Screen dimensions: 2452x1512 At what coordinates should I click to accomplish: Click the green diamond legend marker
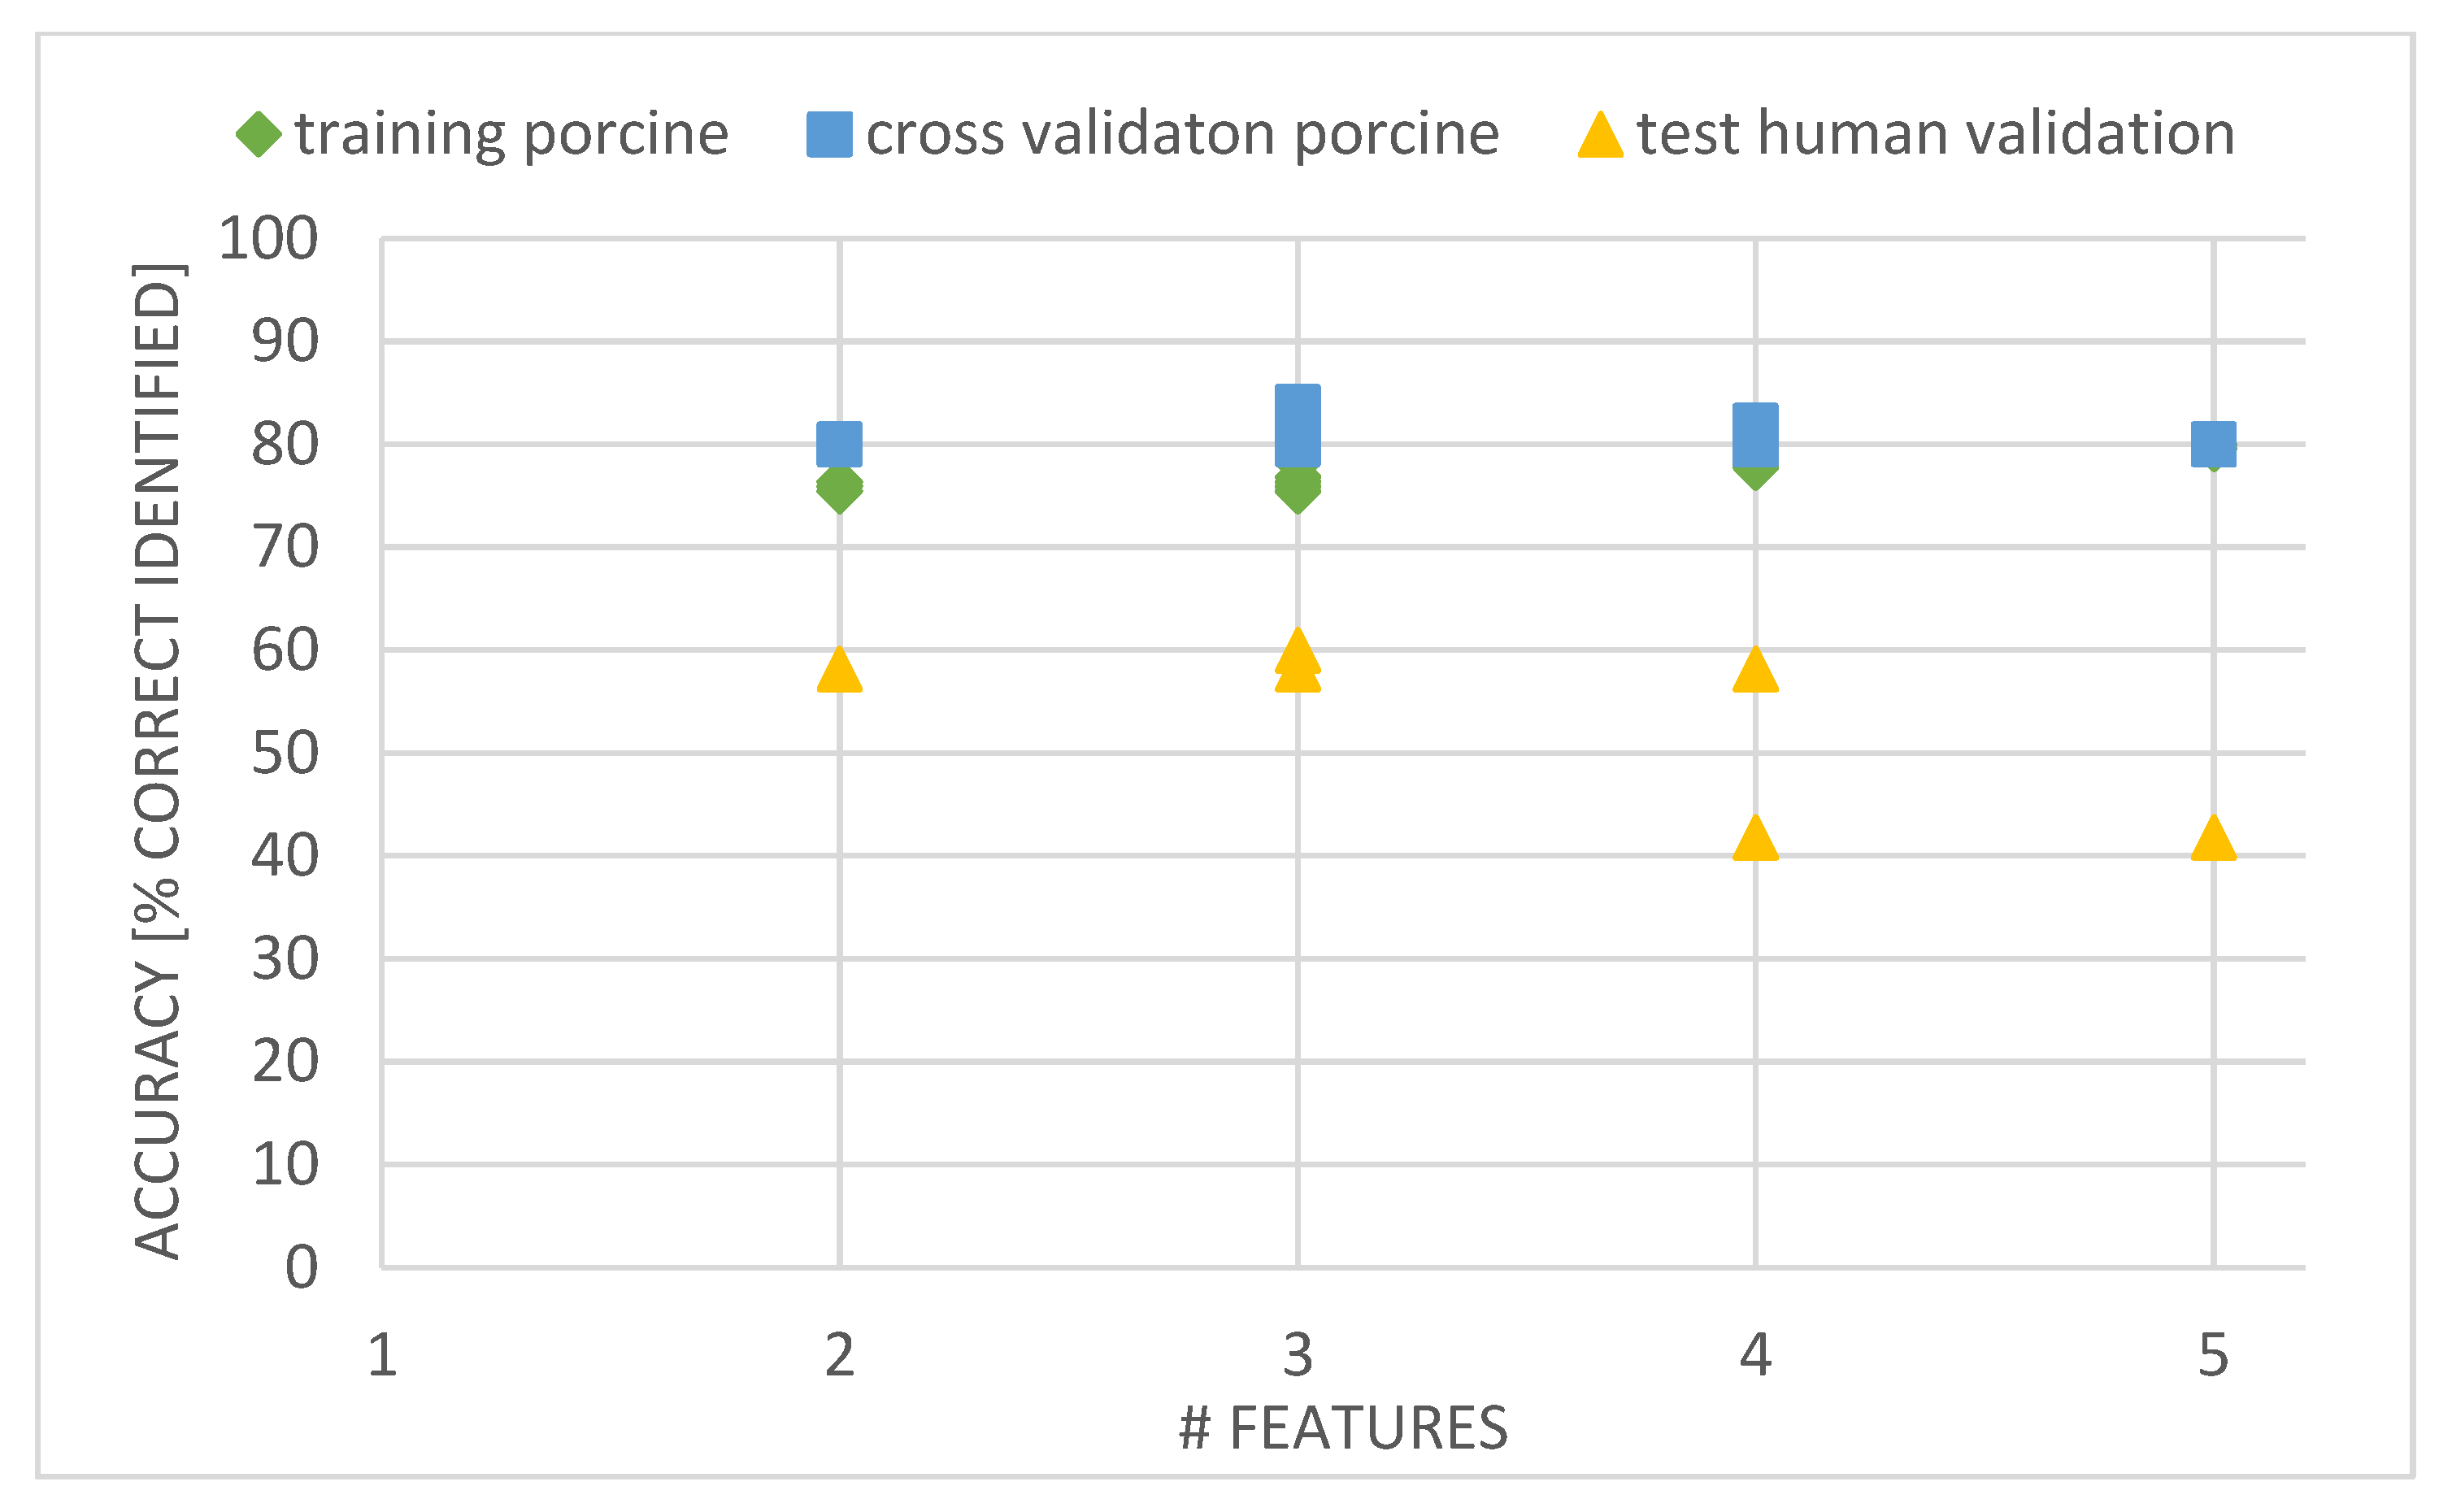click(259, 134)
